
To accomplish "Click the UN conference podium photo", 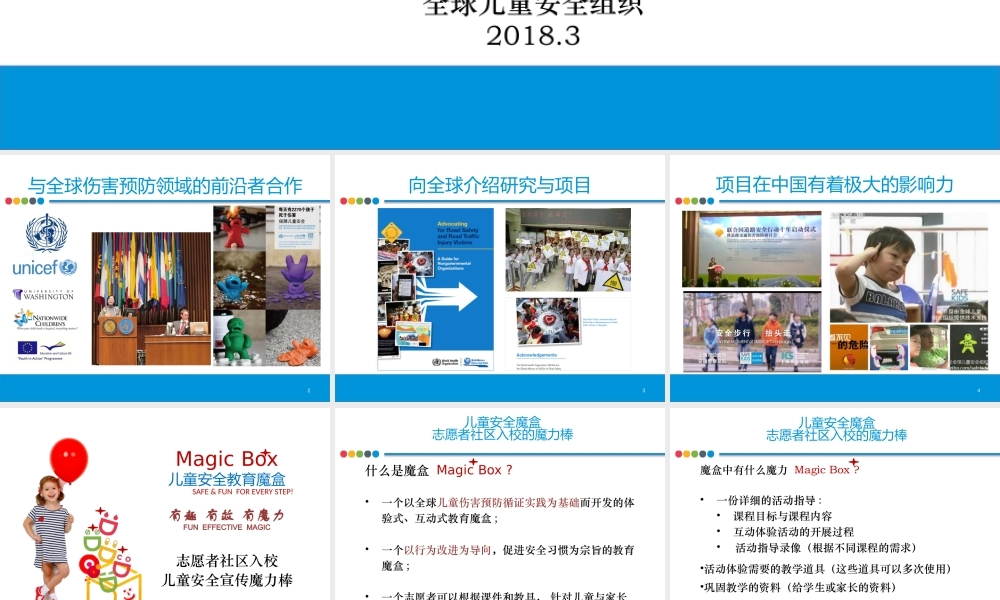I will point(152,298).
